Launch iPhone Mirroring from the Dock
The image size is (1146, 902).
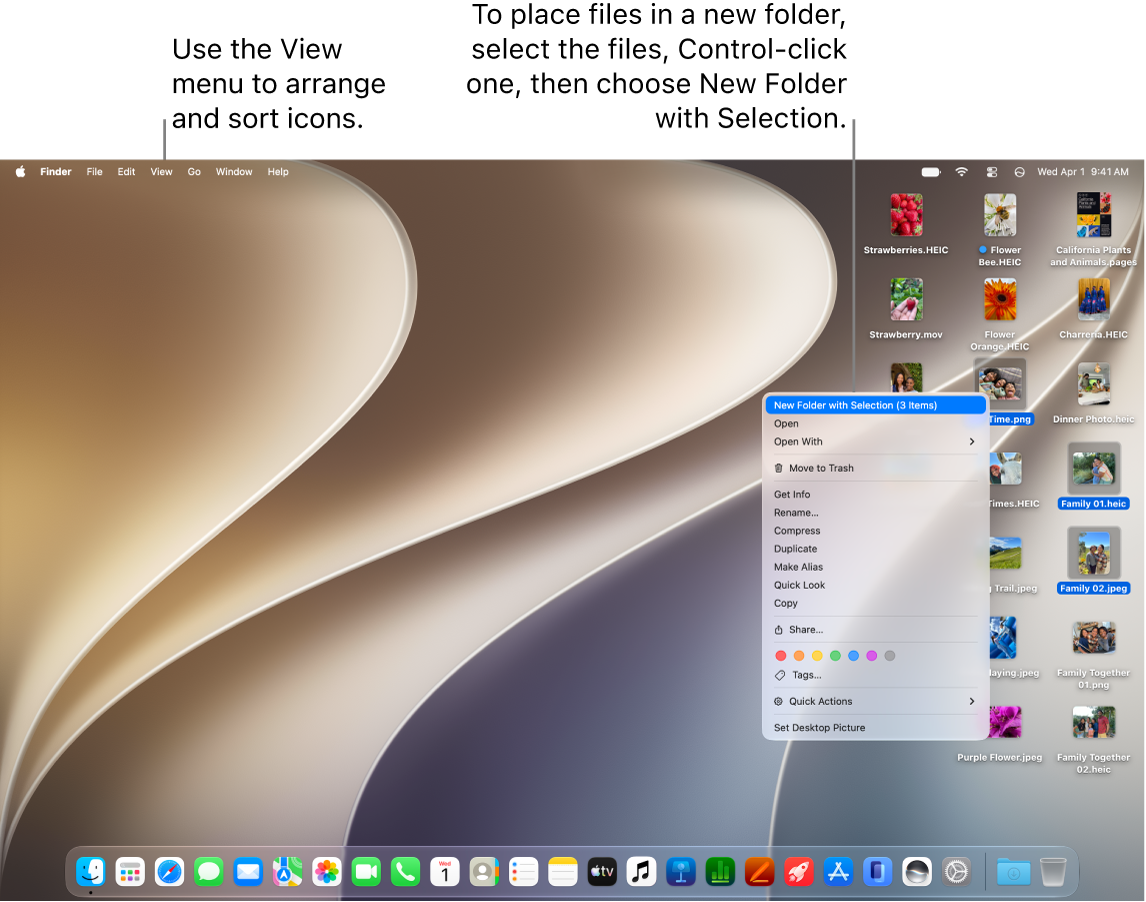tap(877, 871)
